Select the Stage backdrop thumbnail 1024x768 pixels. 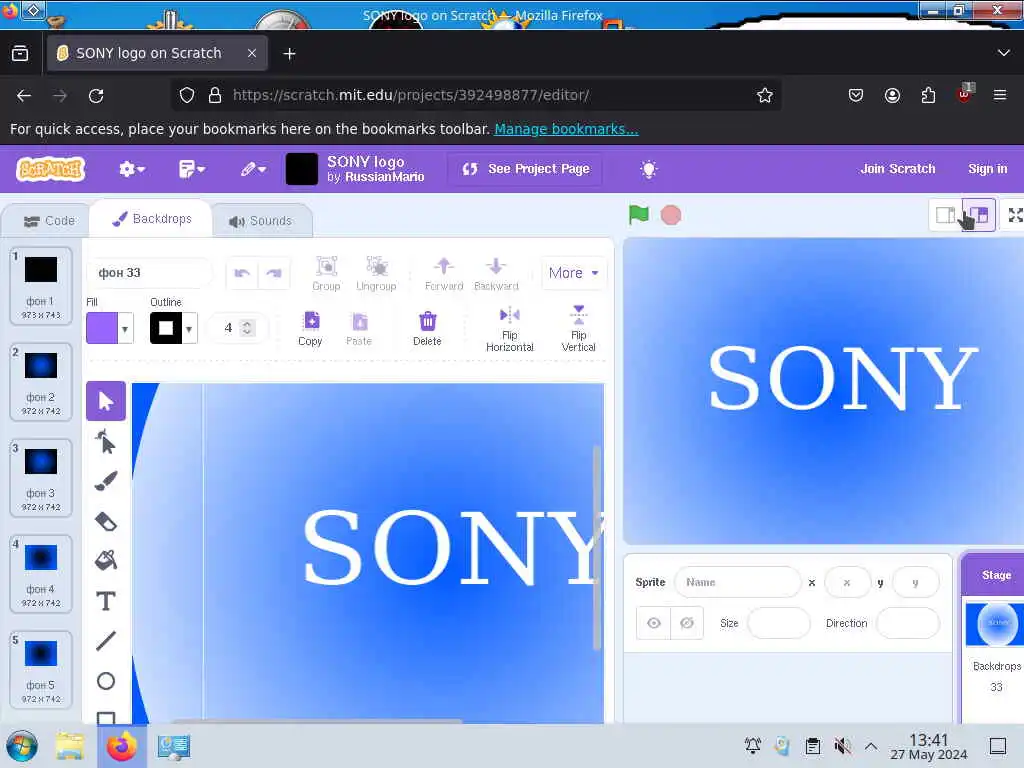pos(993,624)
